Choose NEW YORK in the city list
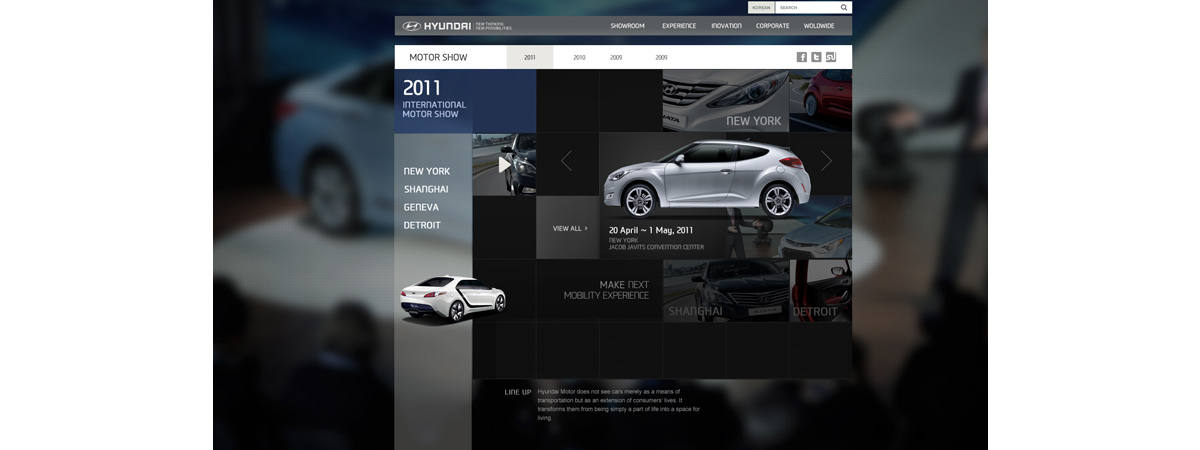Screen dimensions: 1200x450 coord(427,171)
